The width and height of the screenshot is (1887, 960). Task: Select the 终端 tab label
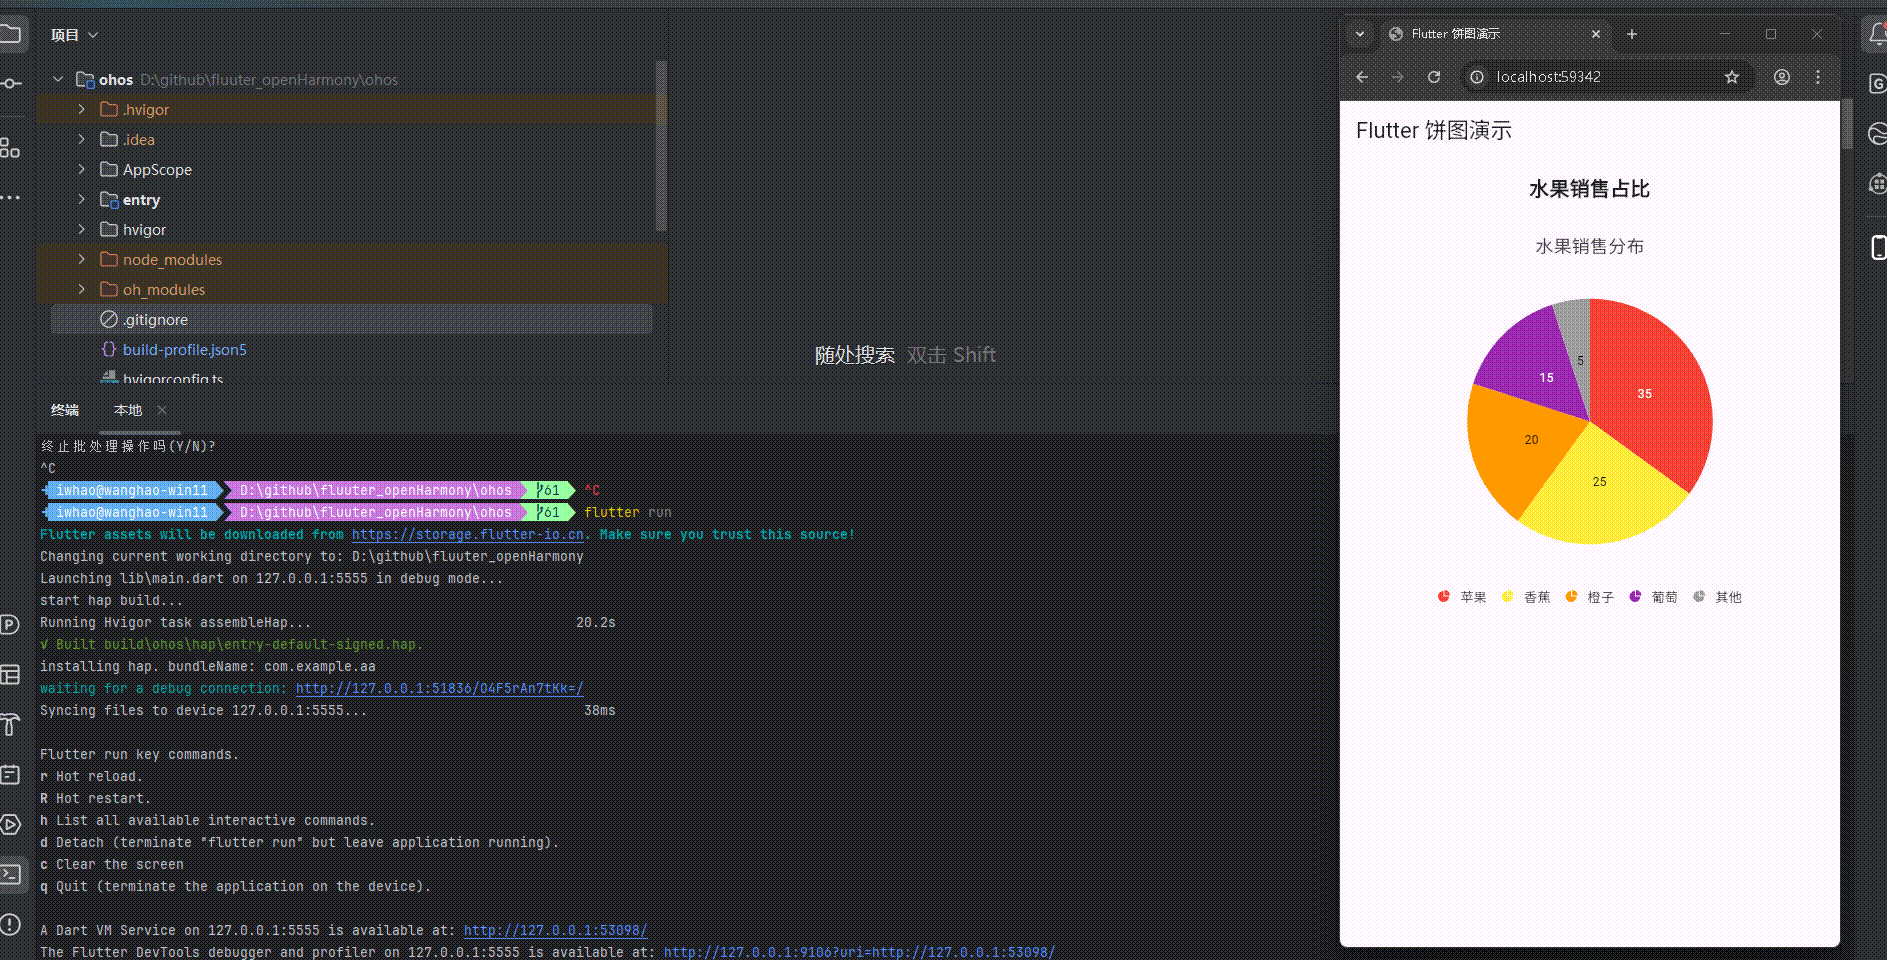[65, 410]
